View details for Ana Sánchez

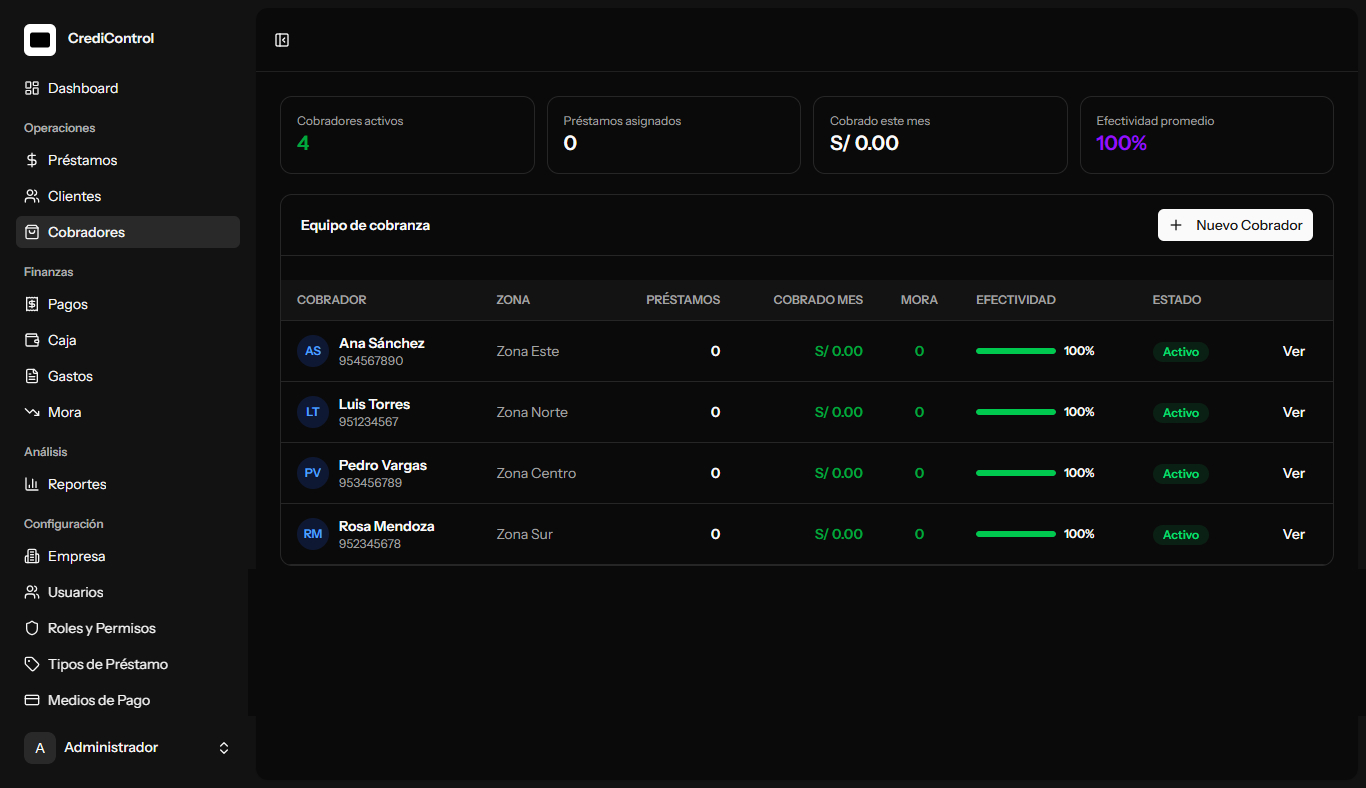click(x=1294, y=351)
